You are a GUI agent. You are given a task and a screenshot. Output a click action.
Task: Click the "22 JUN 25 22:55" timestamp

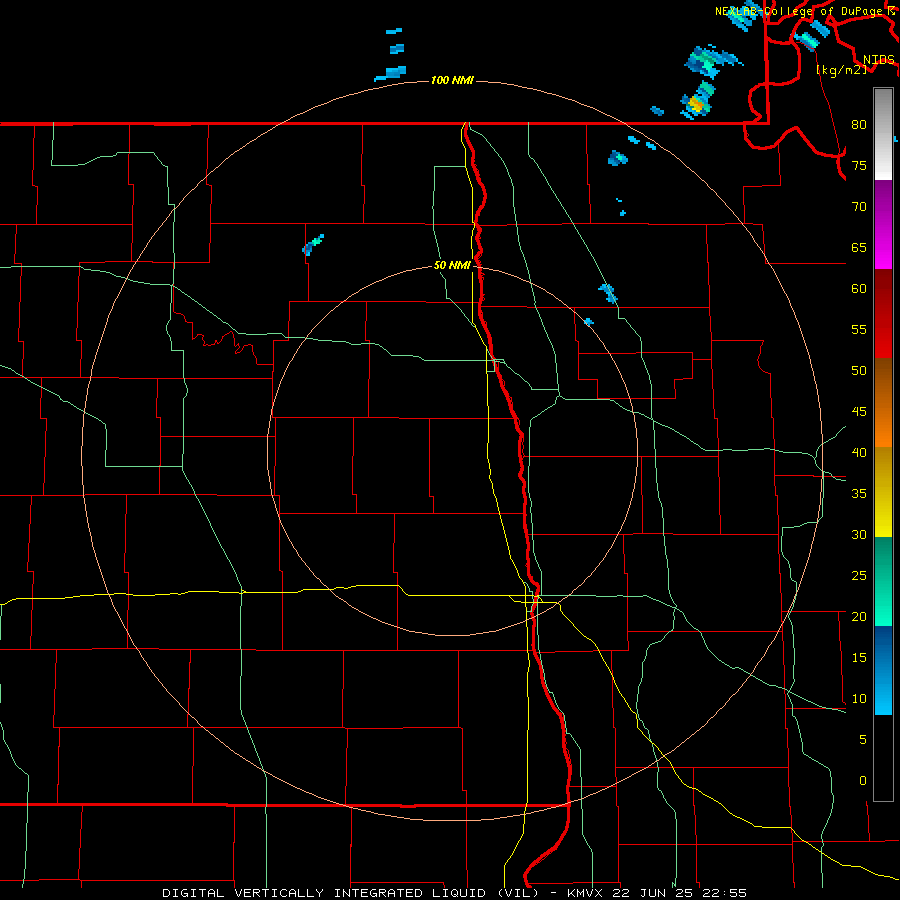click(x=680, y=893)
